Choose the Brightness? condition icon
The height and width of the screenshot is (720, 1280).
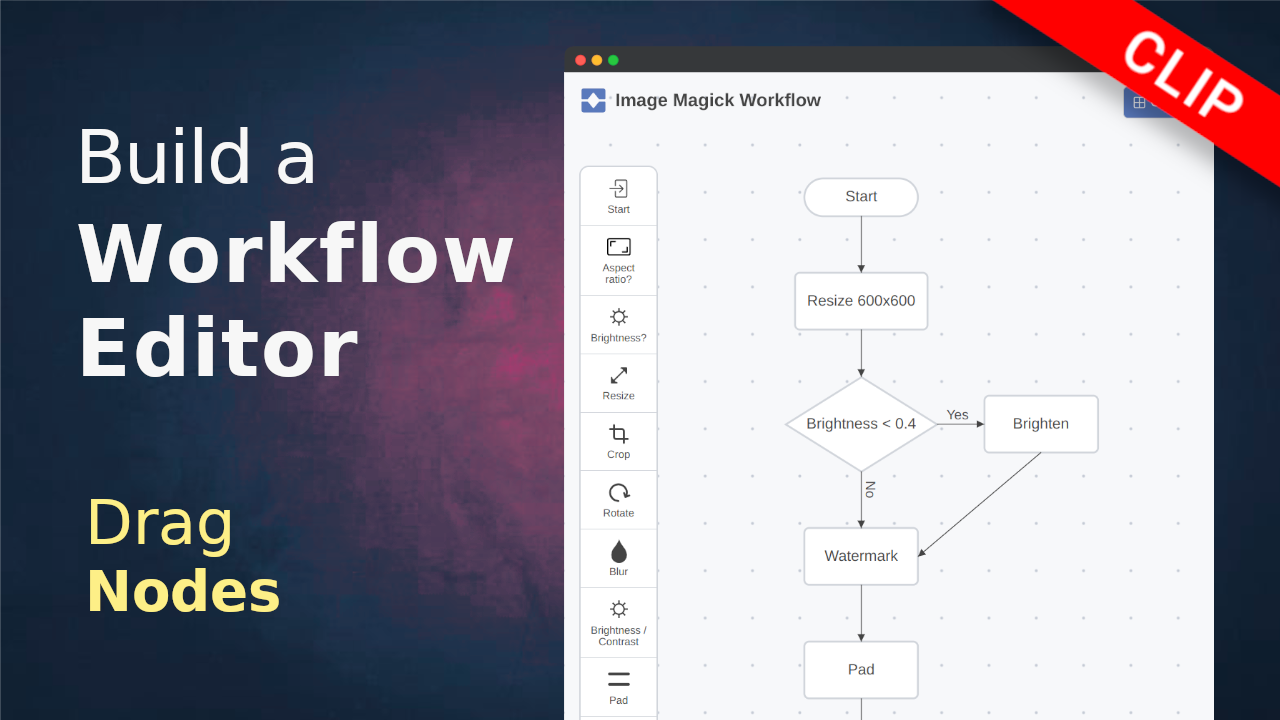pos(618,317)
